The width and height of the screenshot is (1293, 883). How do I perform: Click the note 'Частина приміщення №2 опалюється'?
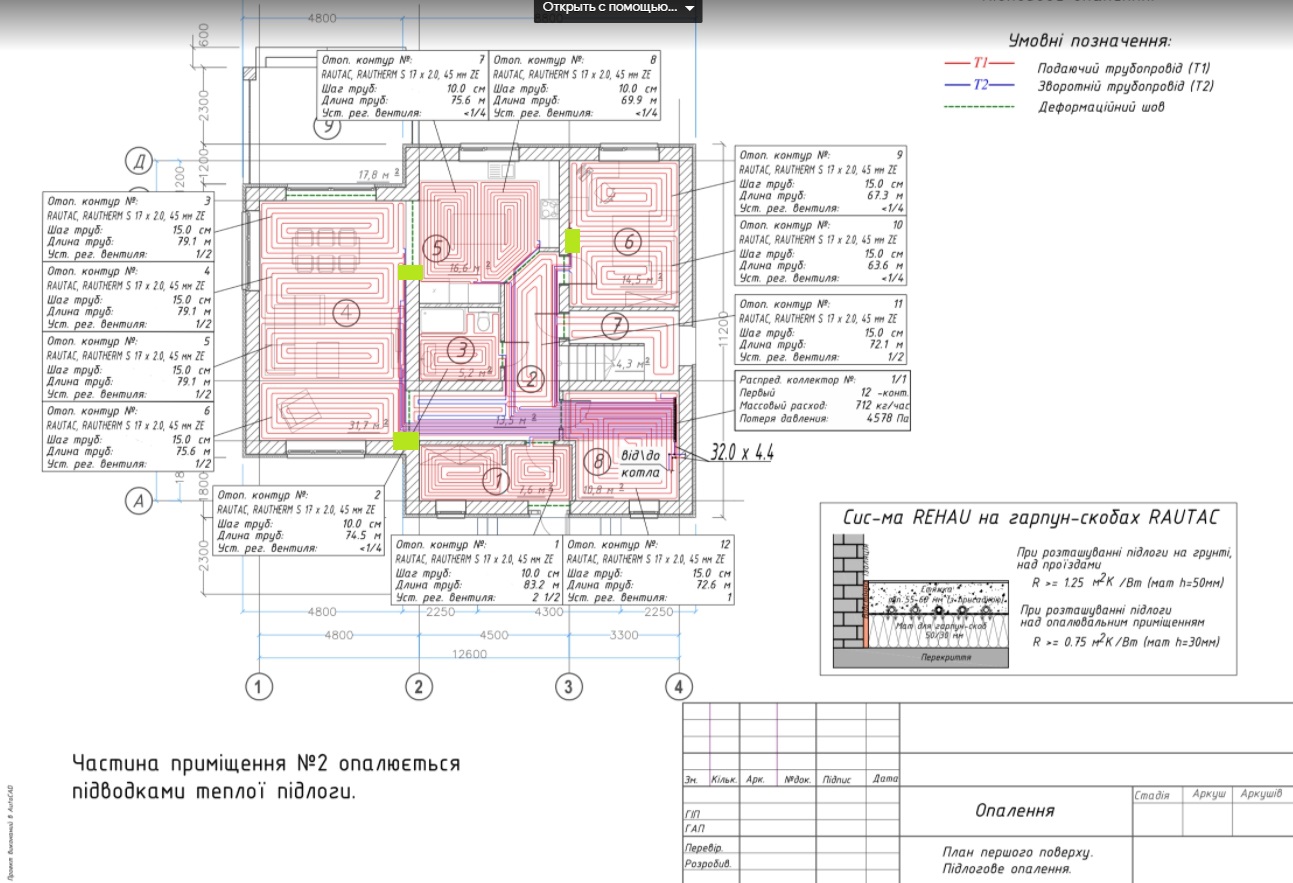[x=266, y=764]
